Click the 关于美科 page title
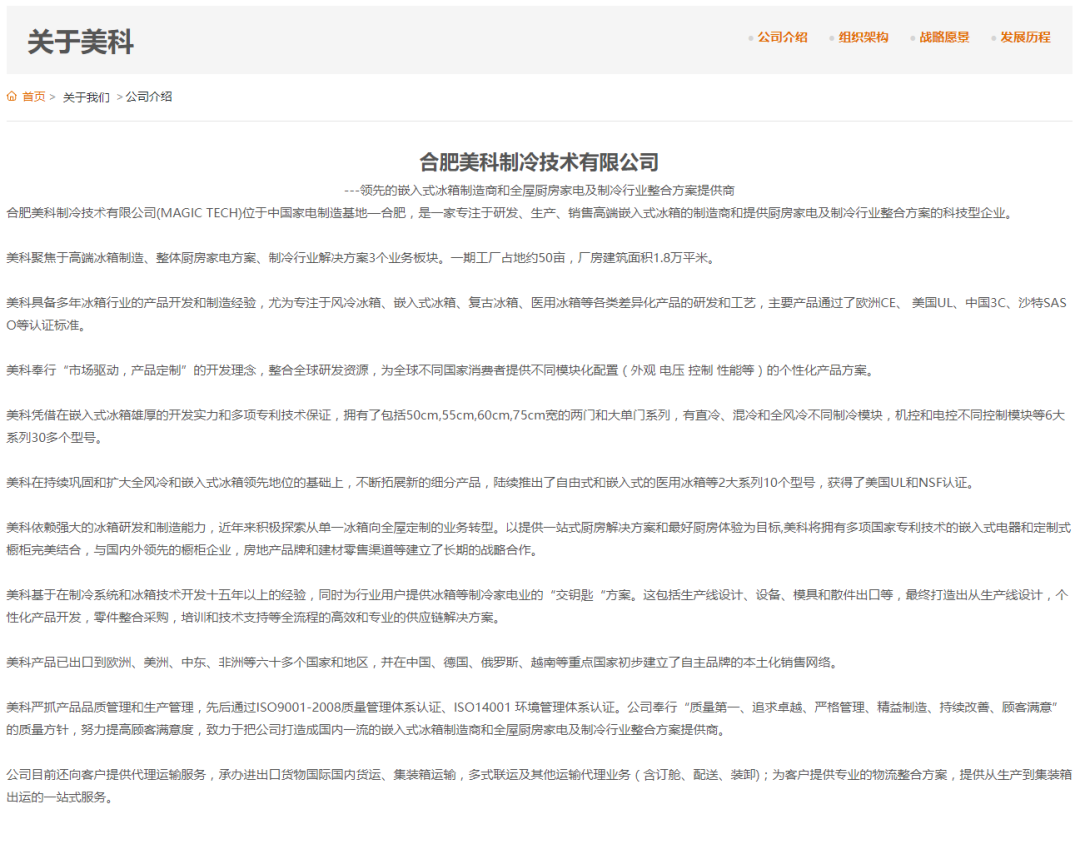 click(81, 42)
